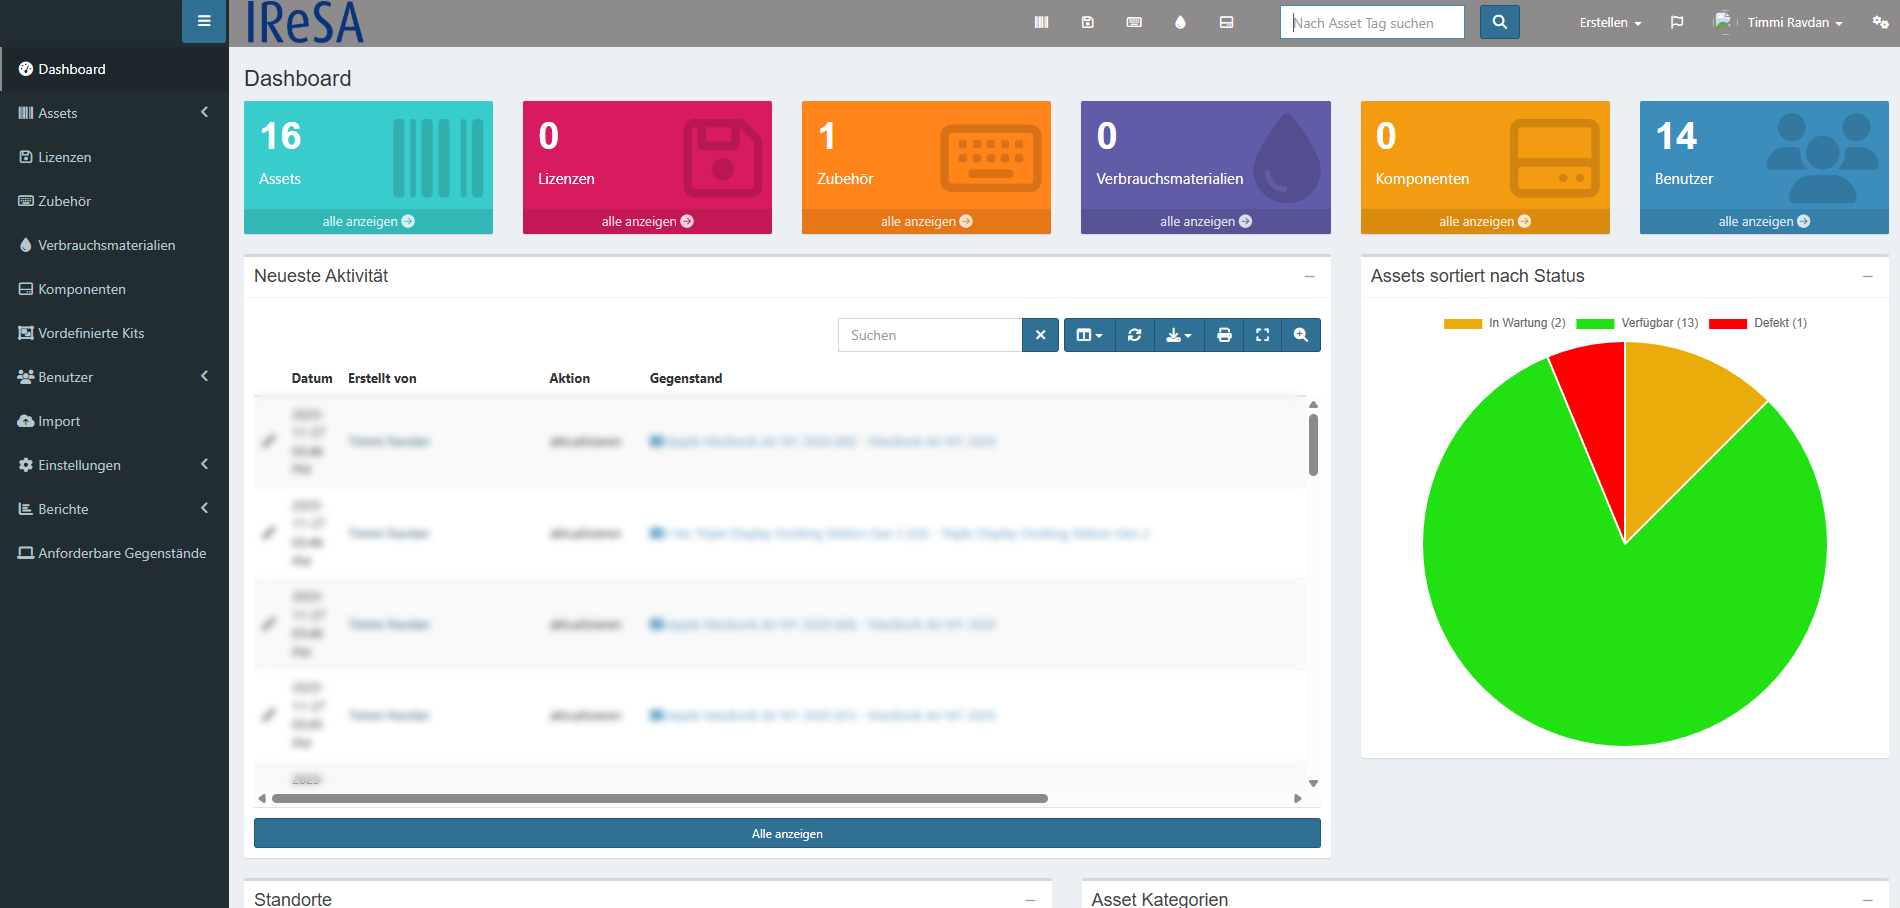Click alle anzeigen on Benutzer card
The height and width of the screenshot is (908, 1900).
click(x=1763, y=221)
